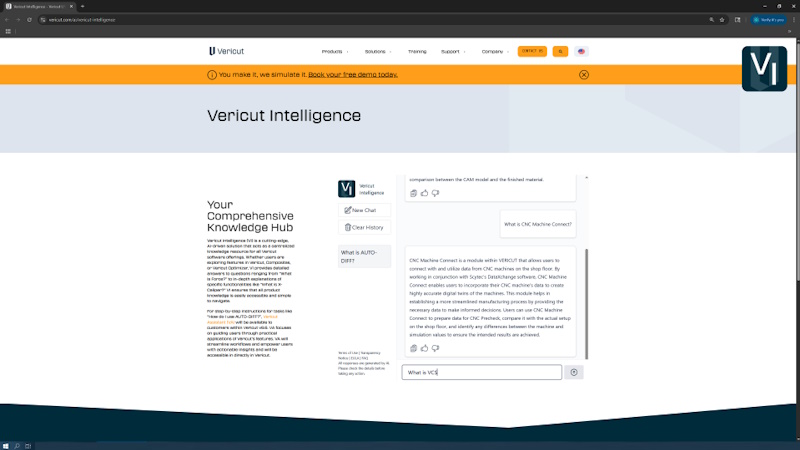Expand the Support menu
800x450 pixels.
453,52
